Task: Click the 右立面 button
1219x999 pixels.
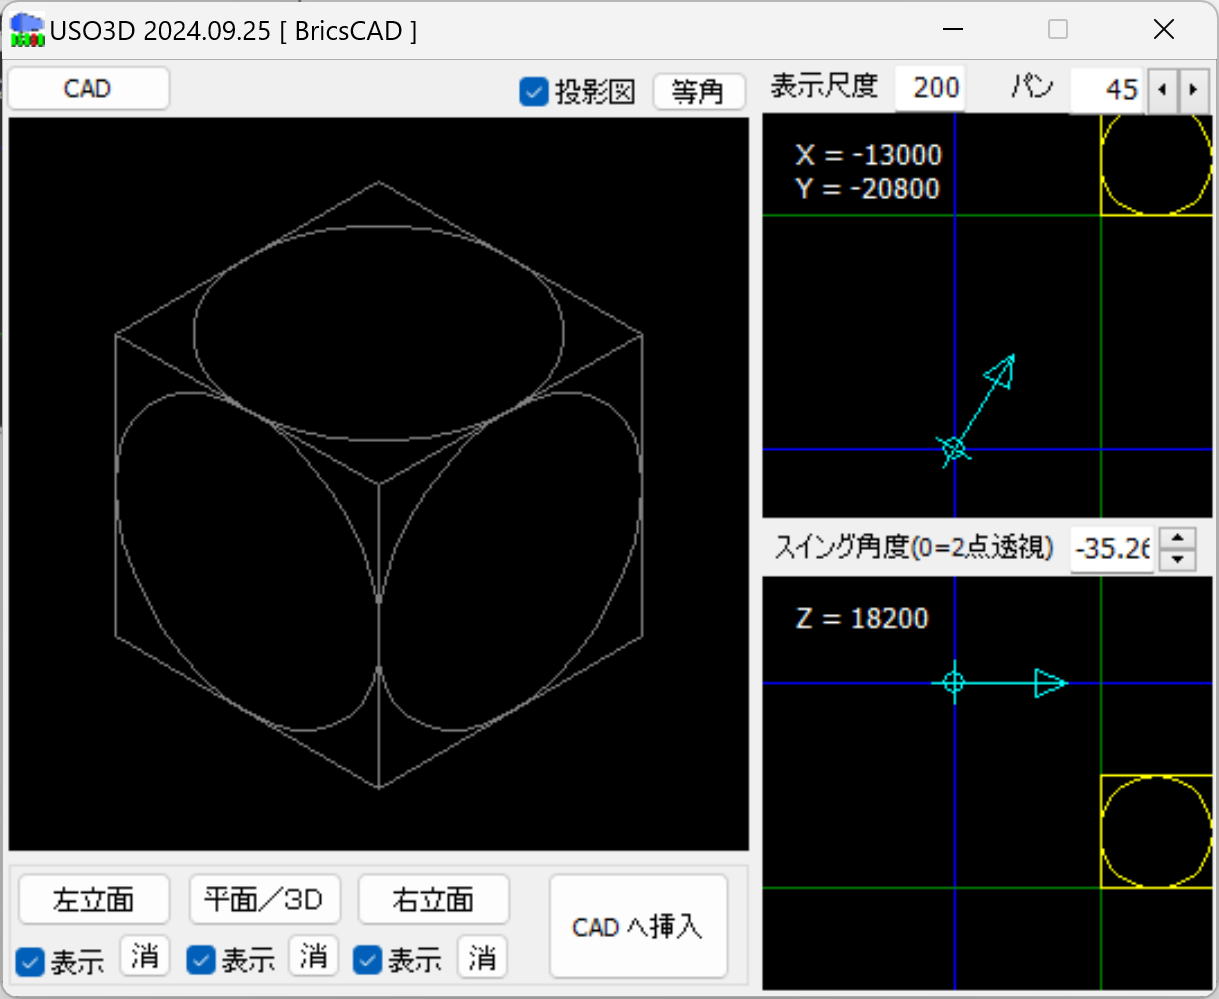Action: pos(433,899)
